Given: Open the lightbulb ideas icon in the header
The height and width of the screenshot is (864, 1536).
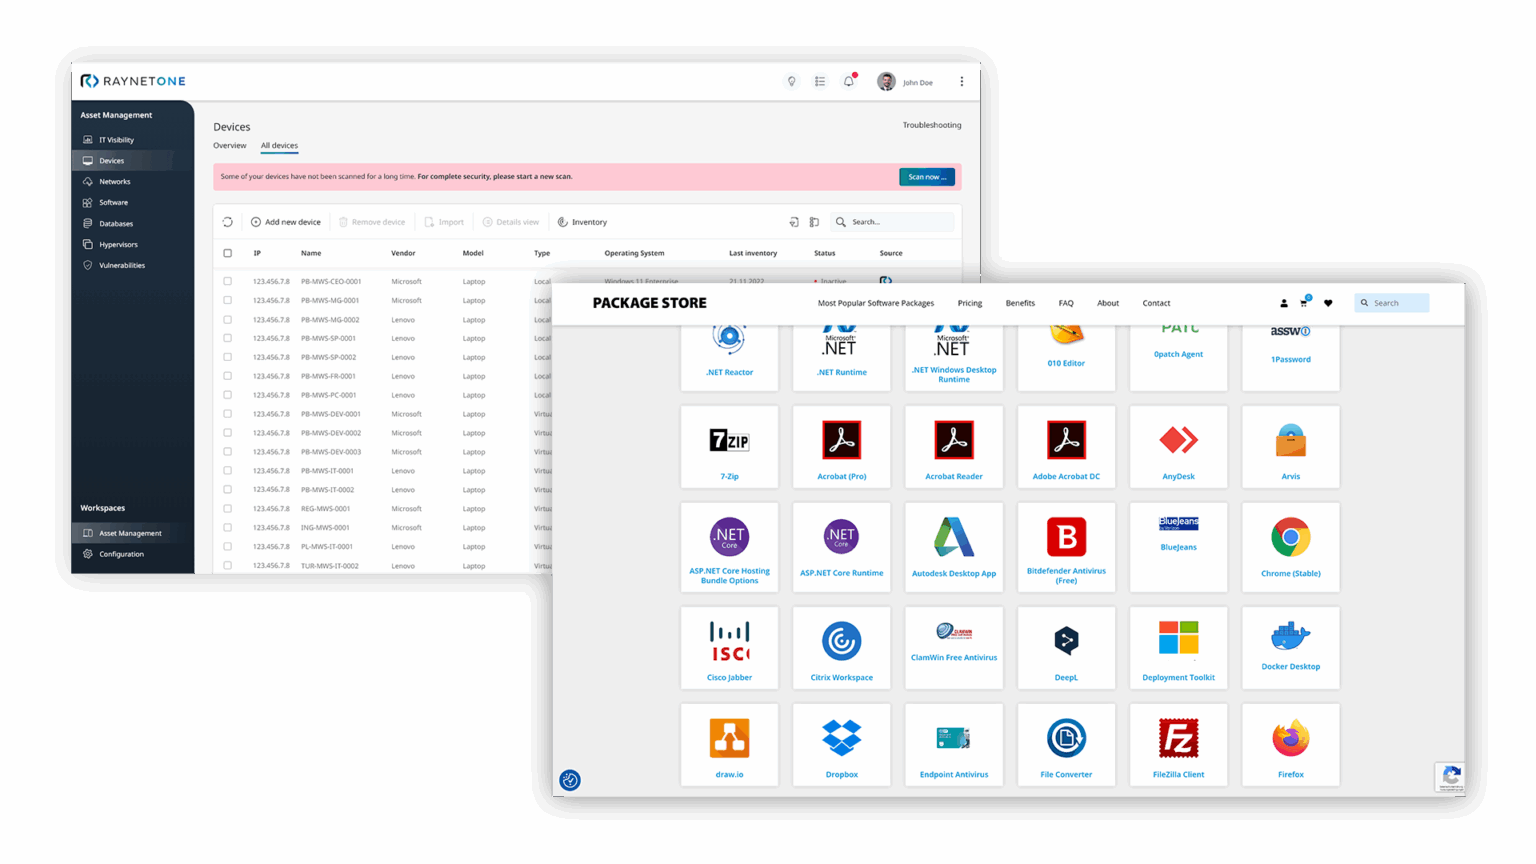Looking at the screenshot, I should click(x=791, y=81).
